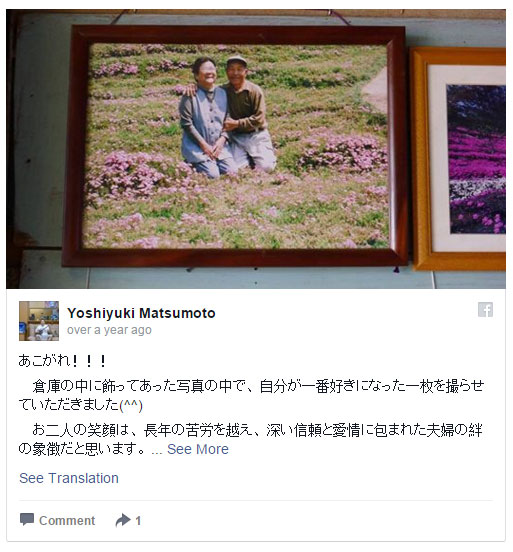Click the dark wooden picture frame border
Screen dimensions: 513x552
click(235, 258)
